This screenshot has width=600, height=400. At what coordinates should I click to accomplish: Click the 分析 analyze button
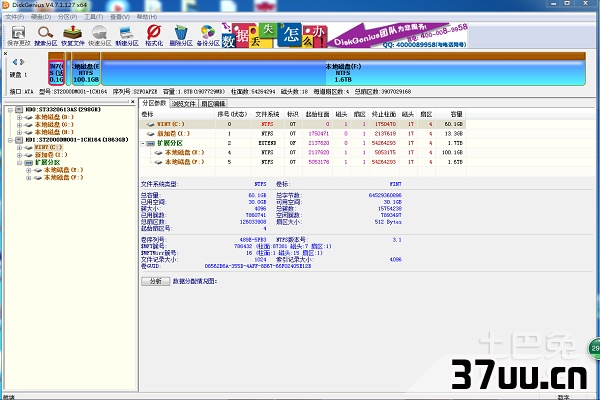tap(155, 281)
